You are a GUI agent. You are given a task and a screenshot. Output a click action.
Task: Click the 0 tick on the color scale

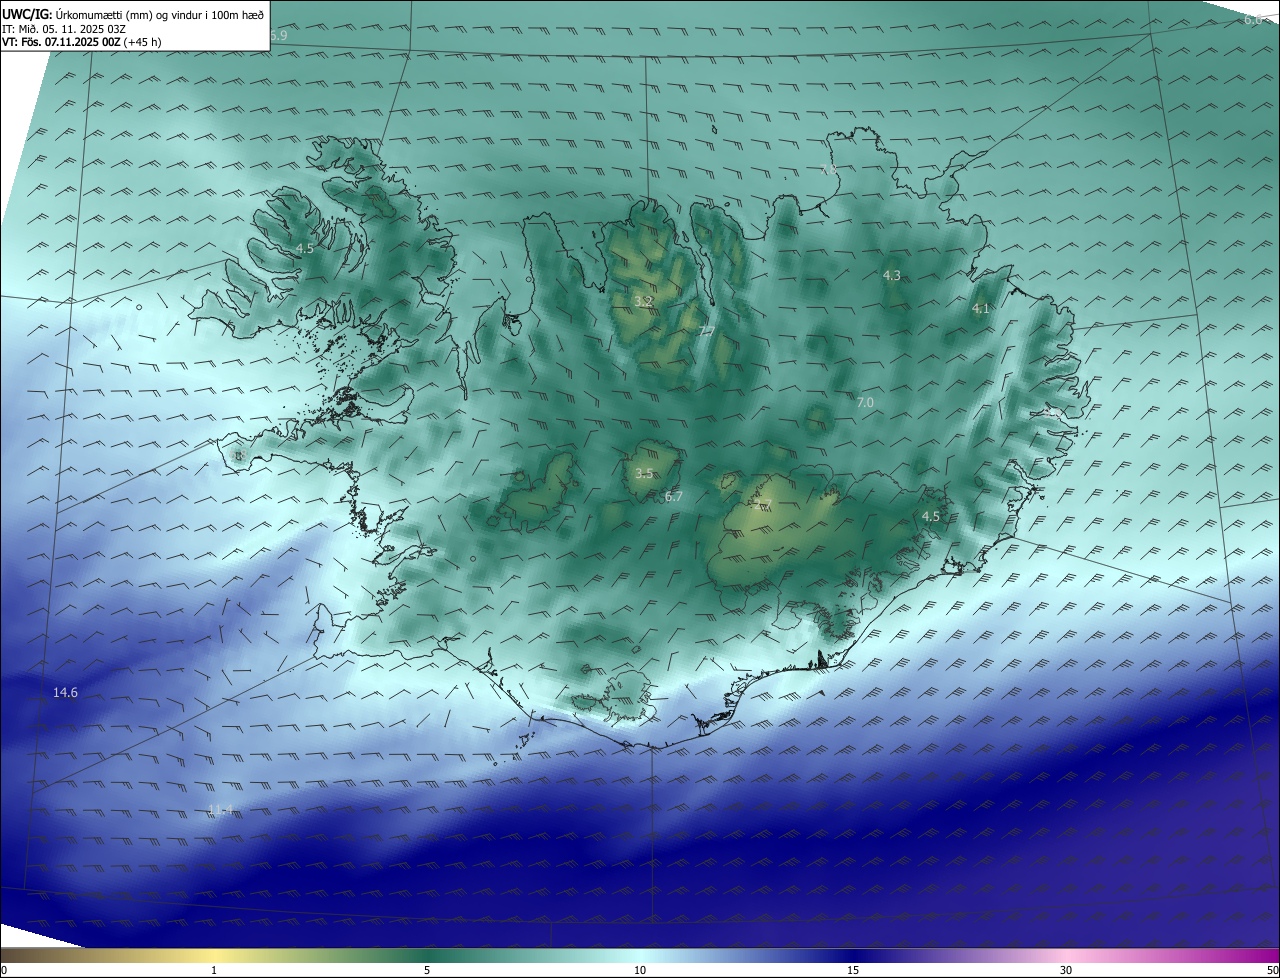(4, 970)
